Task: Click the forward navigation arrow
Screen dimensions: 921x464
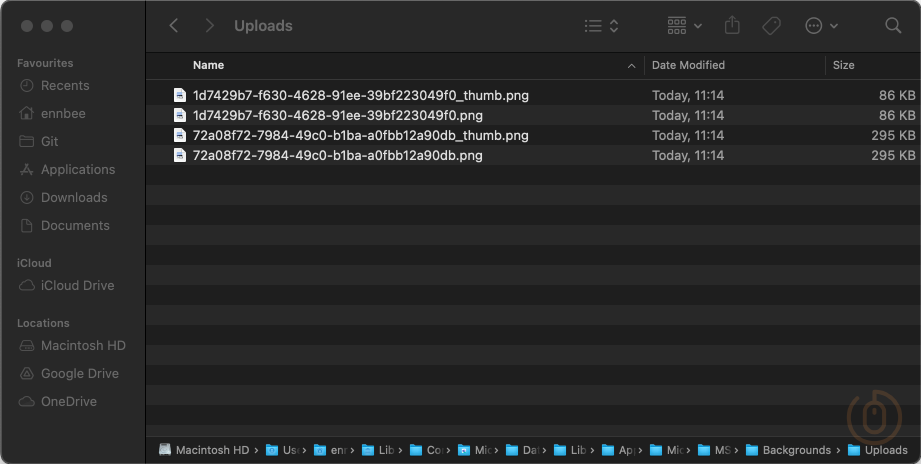Action: click(209, 26)
